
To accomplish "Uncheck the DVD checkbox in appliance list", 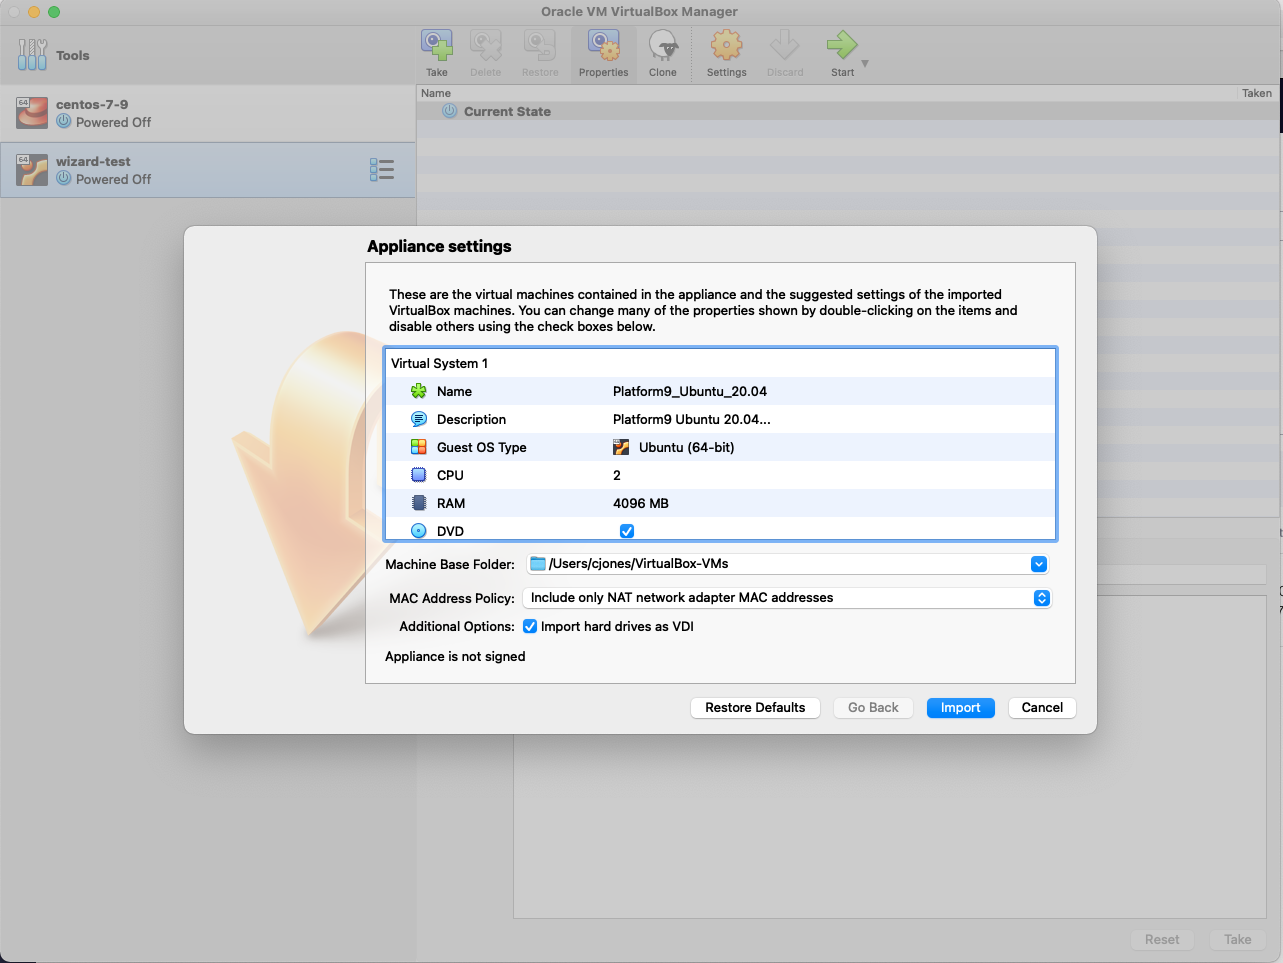I will pyautogui.click(x=627, y=531).
